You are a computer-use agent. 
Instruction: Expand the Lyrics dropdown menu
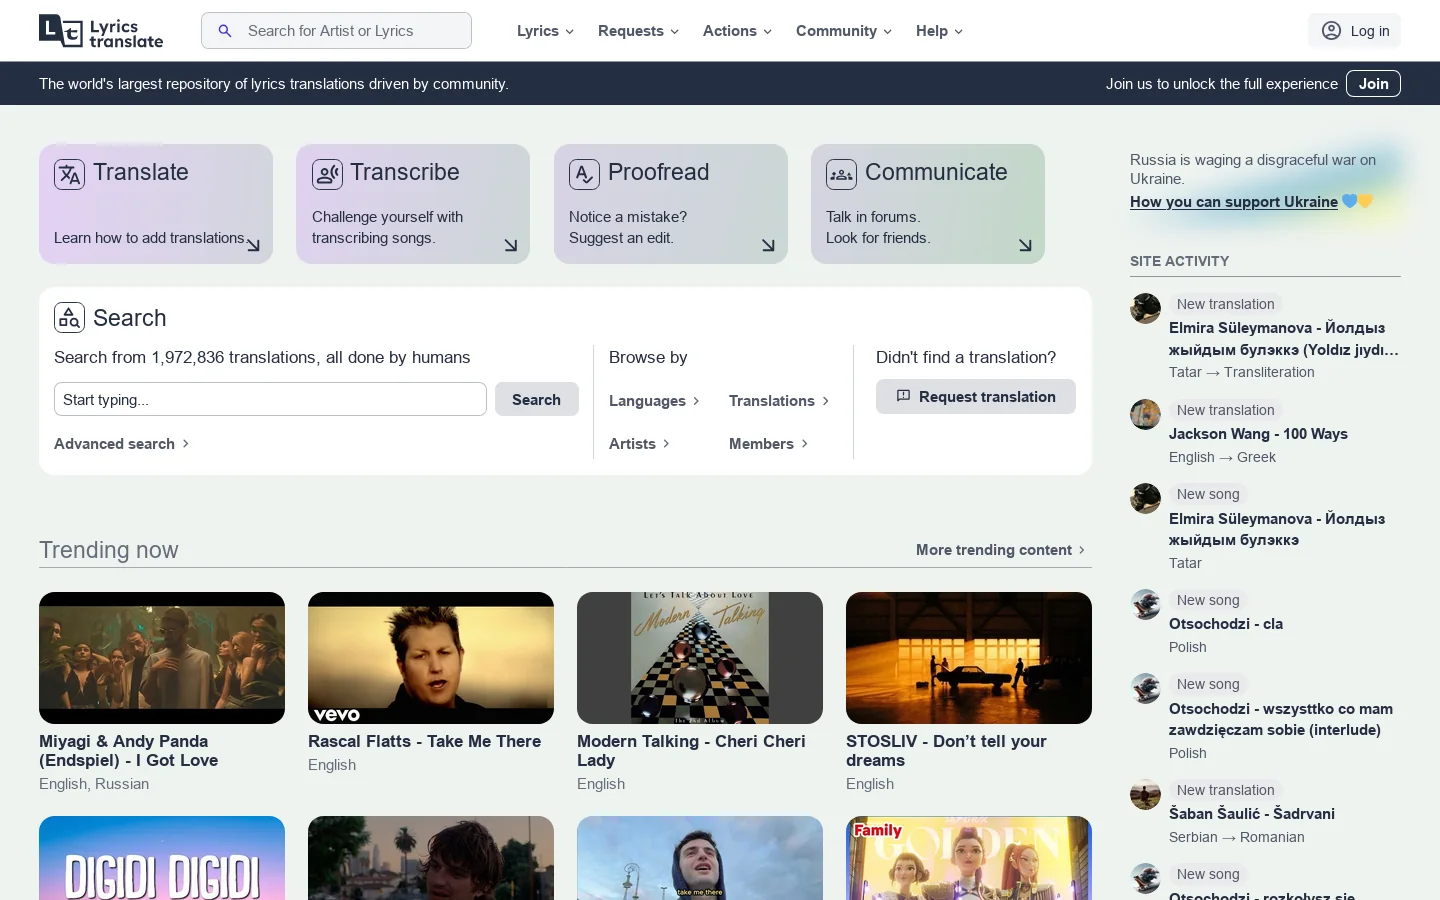tap(545, 31)
